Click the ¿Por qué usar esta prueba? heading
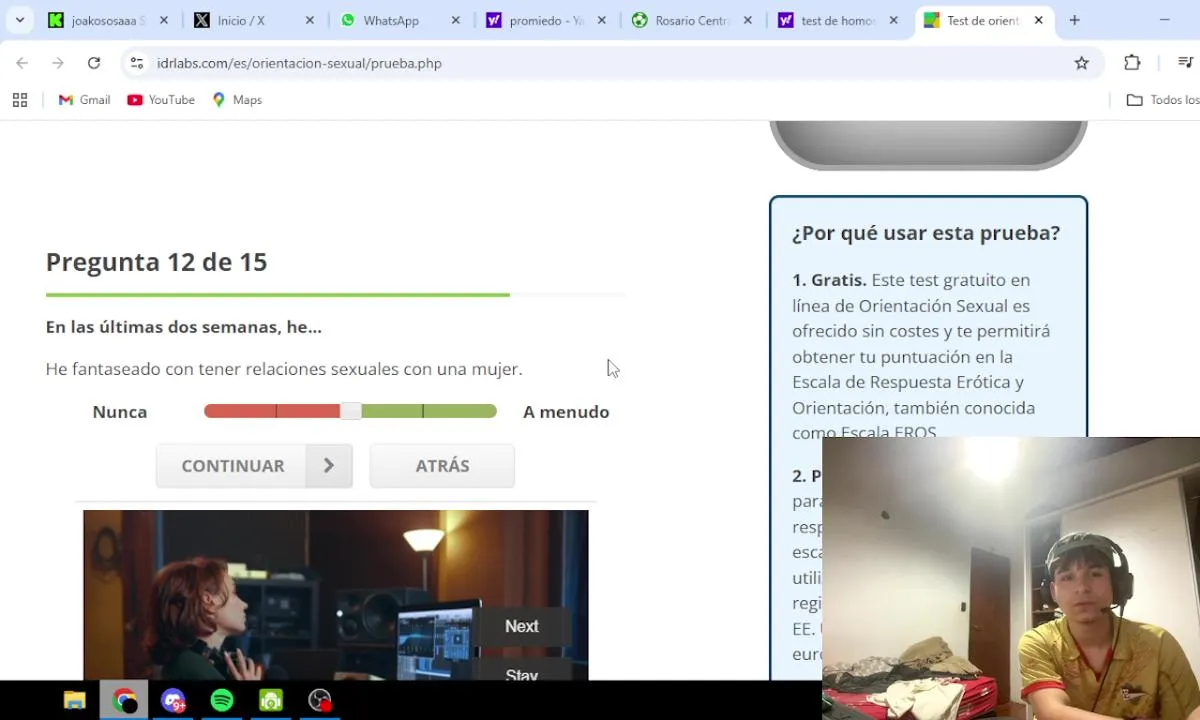The image size is (1200, 720). point(926,233)
